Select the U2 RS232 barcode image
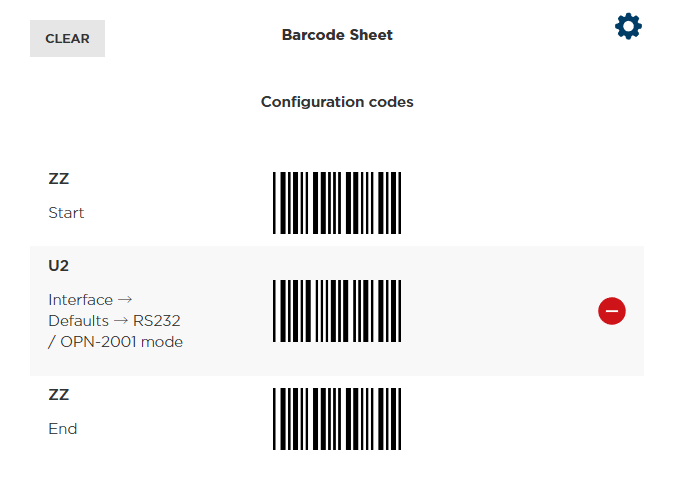This screenshot has width=684, height=484. click(x=337, y=311)
